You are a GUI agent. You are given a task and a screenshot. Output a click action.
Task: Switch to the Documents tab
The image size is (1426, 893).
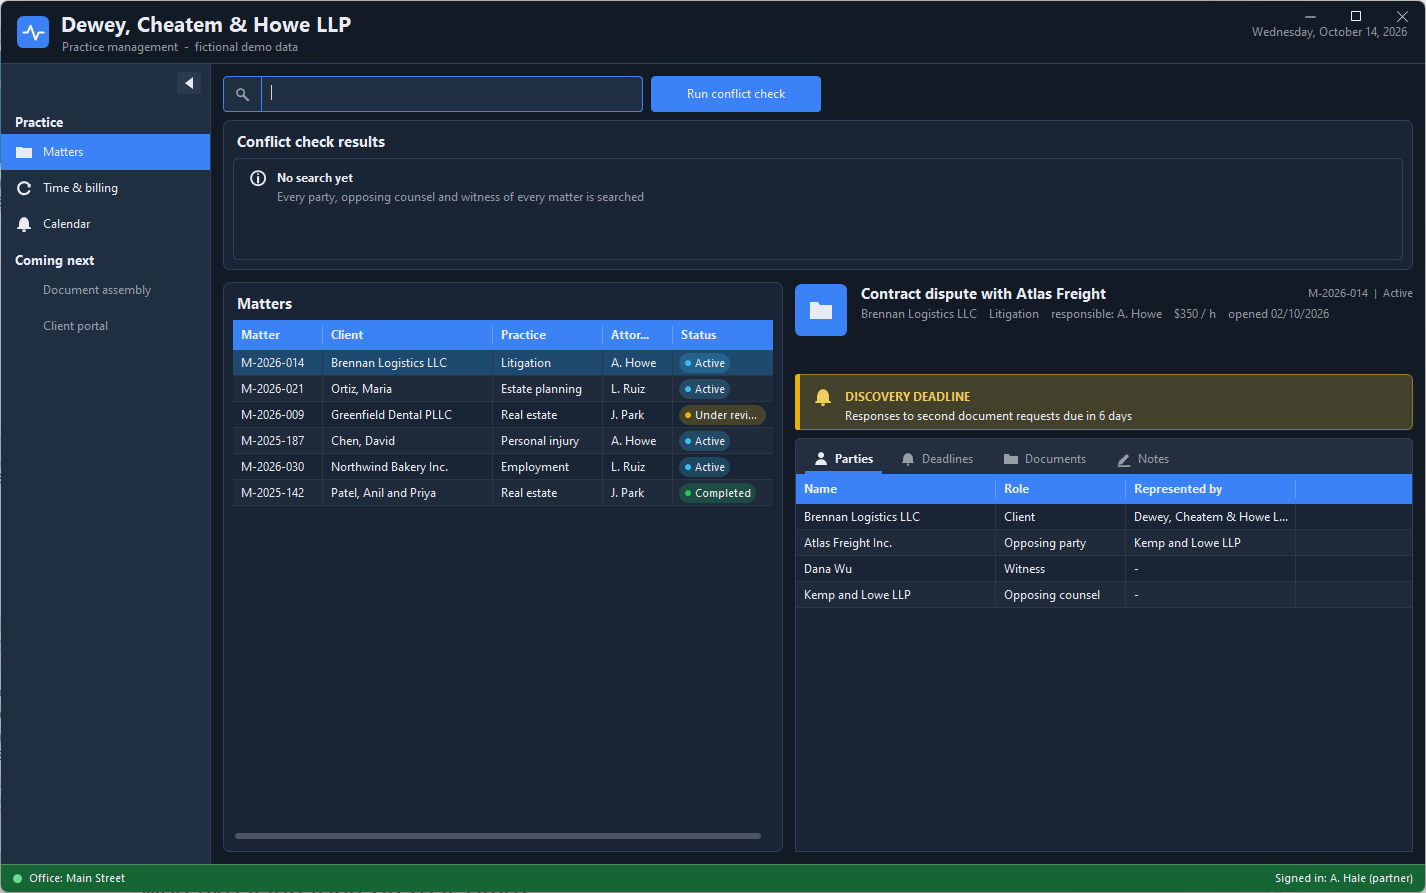coord(1044,459)
